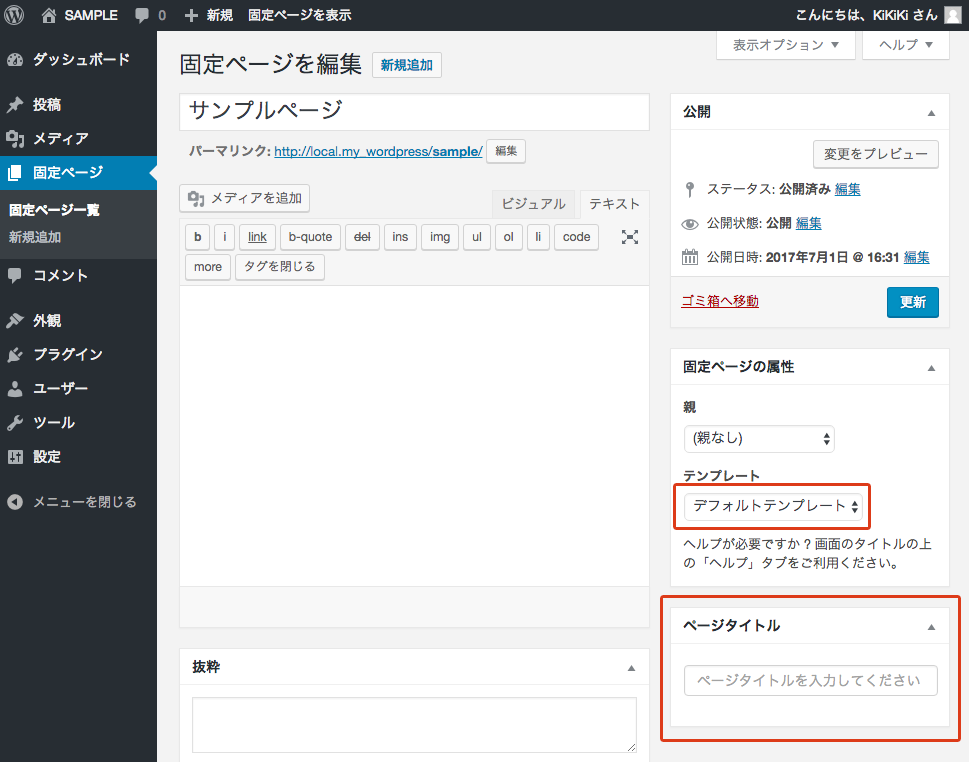The height and width of the screenshot is (762, 969).
Task: Open ツール tools menu
Action: (x=78, y=423)
